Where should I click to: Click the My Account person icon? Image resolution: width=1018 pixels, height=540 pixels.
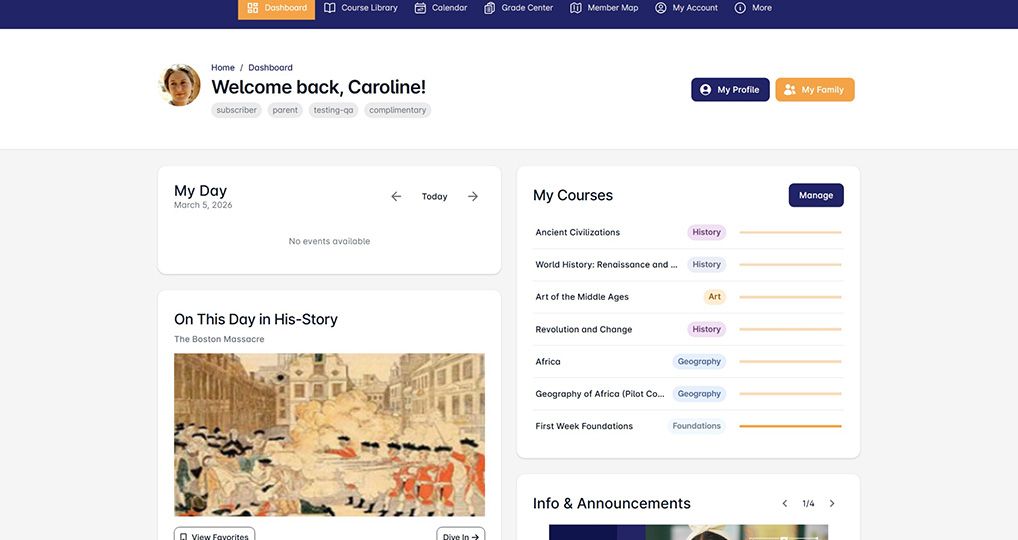[661, 8]
